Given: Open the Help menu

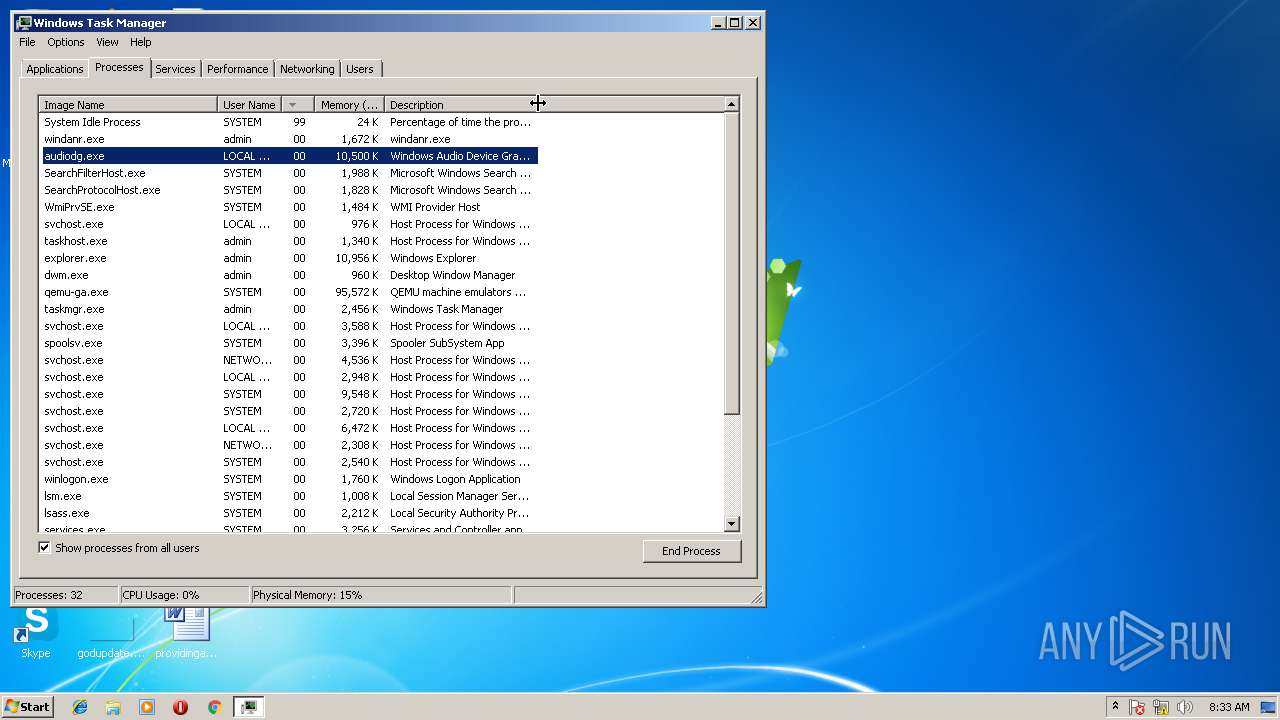Looking at the screenshot, I should tap(141, 42).
